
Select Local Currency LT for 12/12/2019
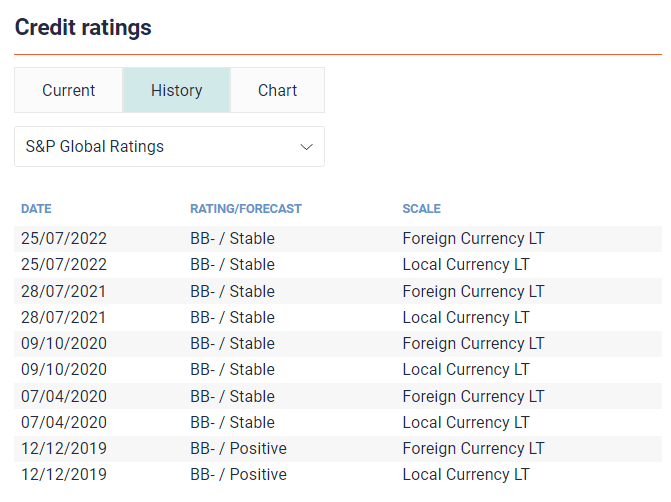(465, 474)
